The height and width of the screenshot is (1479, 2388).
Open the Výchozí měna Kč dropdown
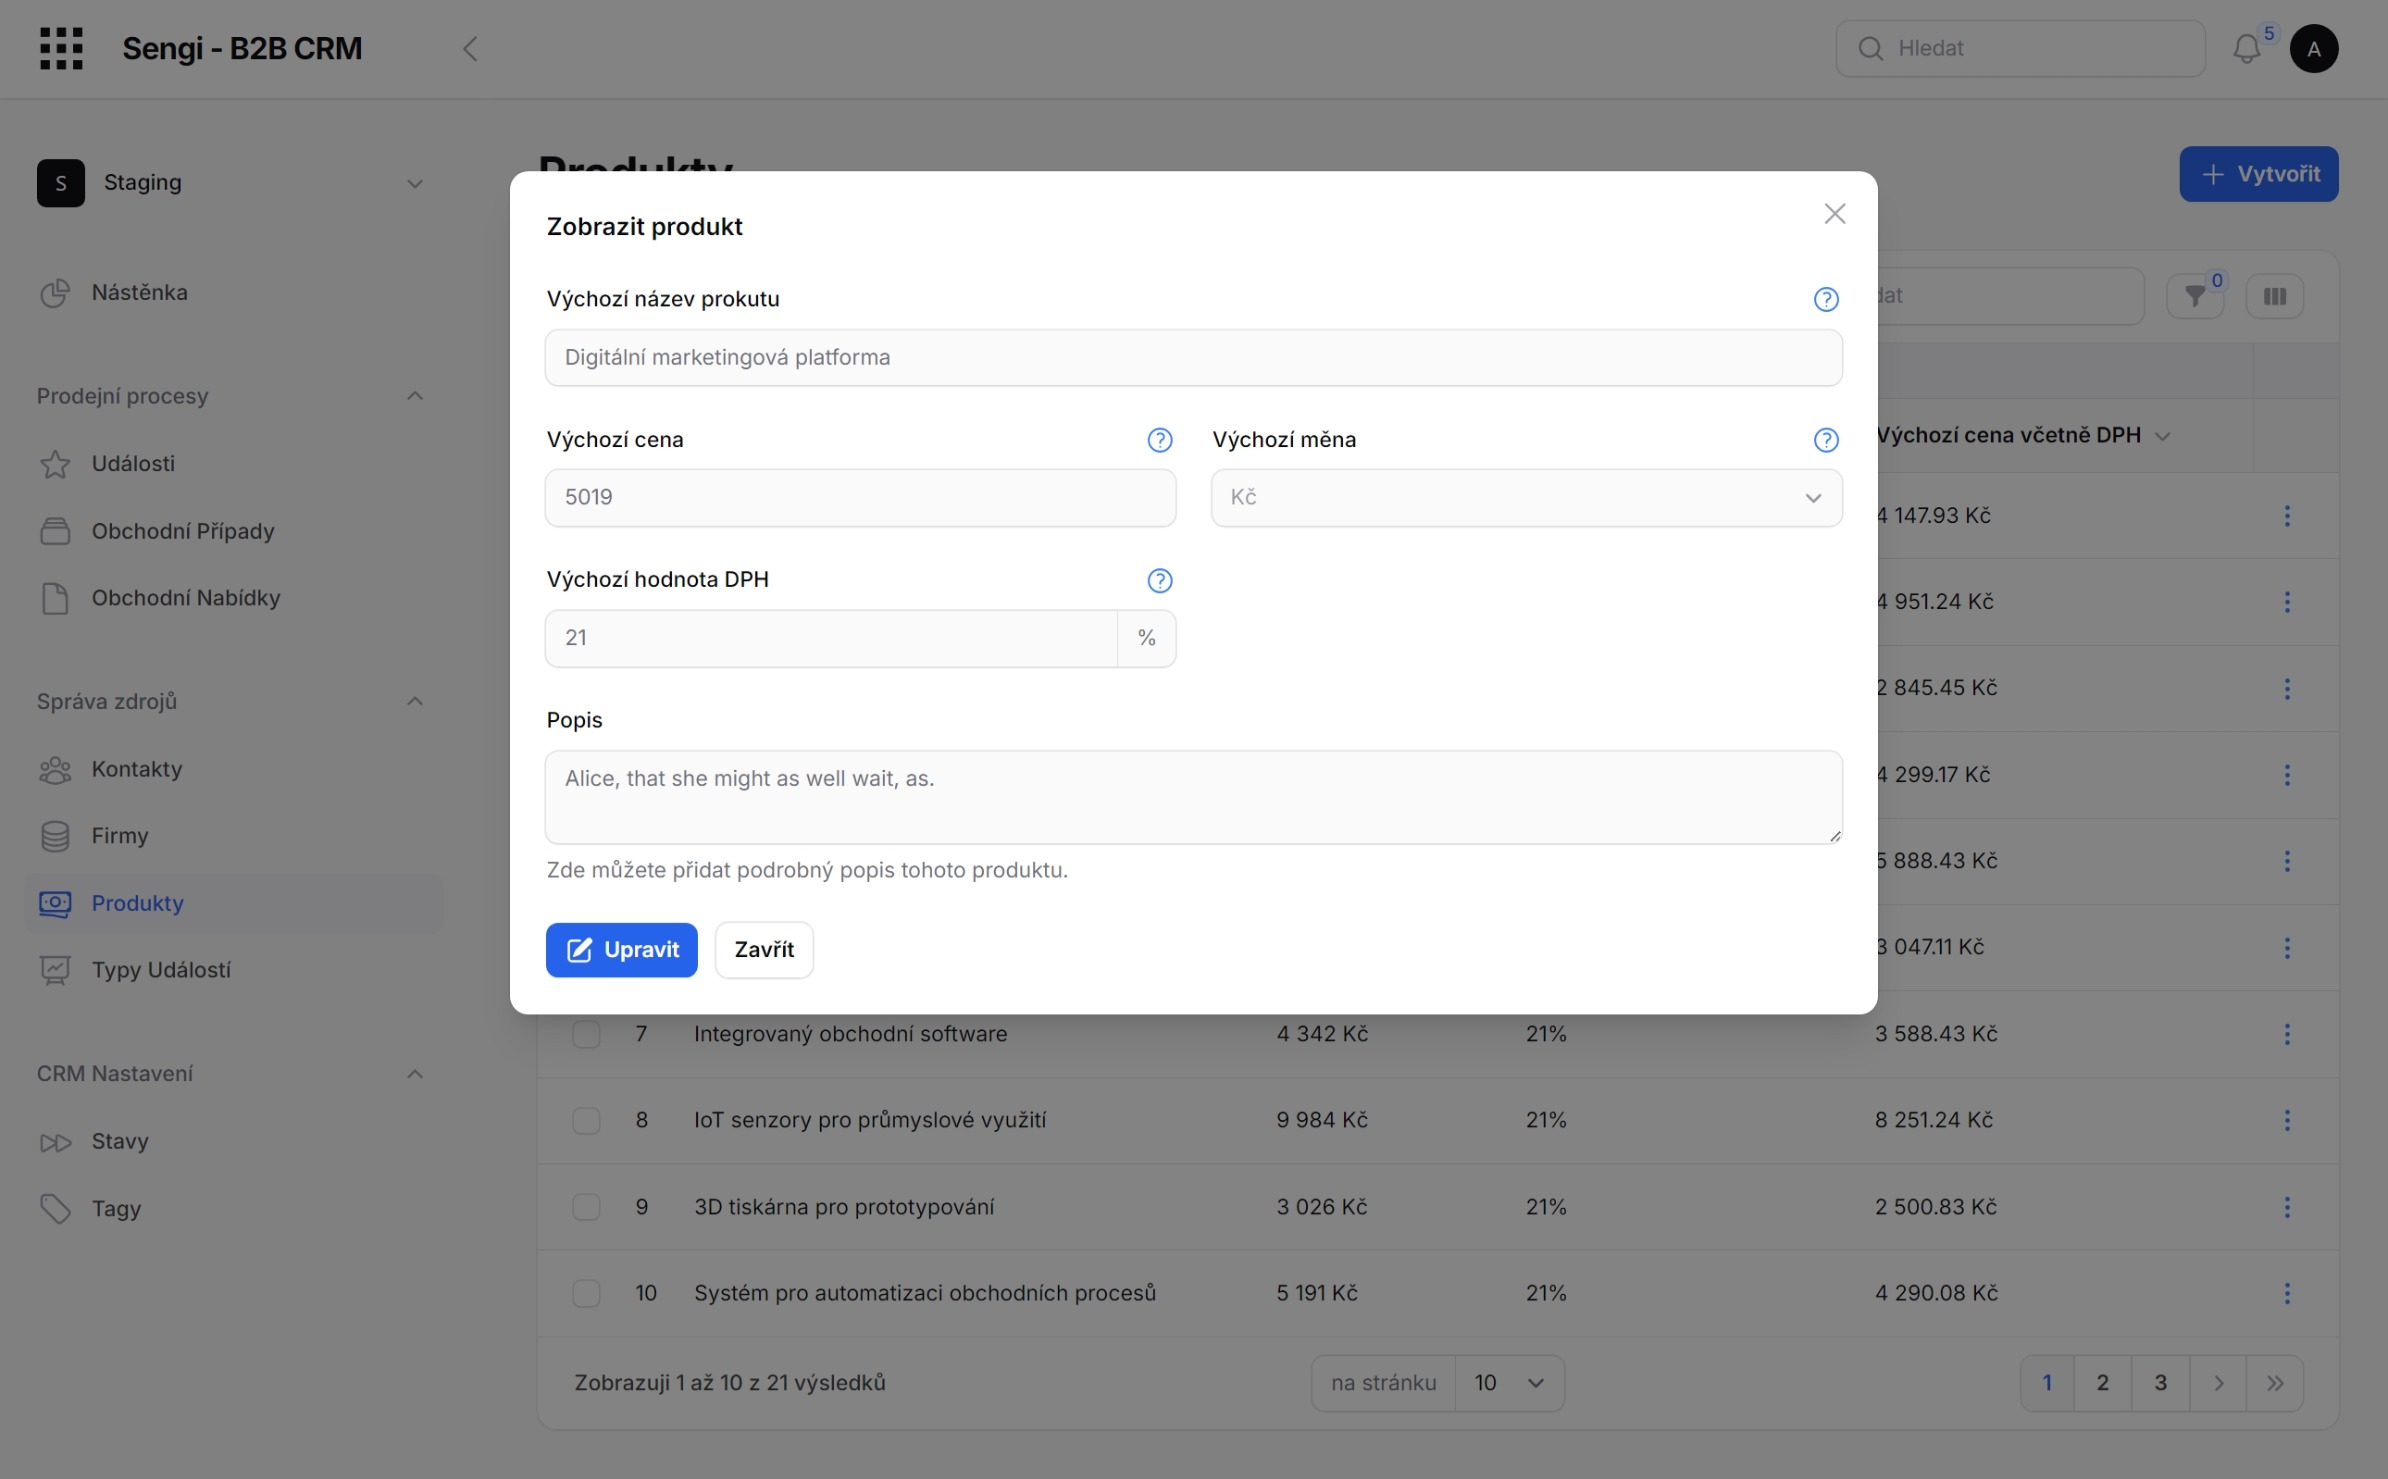(x=1526, y=498)
